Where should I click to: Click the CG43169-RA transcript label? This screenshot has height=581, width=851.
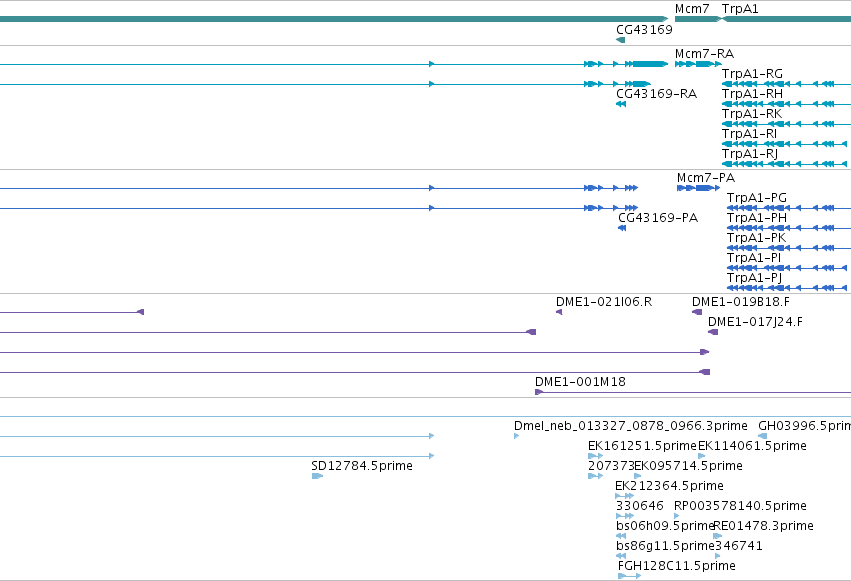[656, 94]
